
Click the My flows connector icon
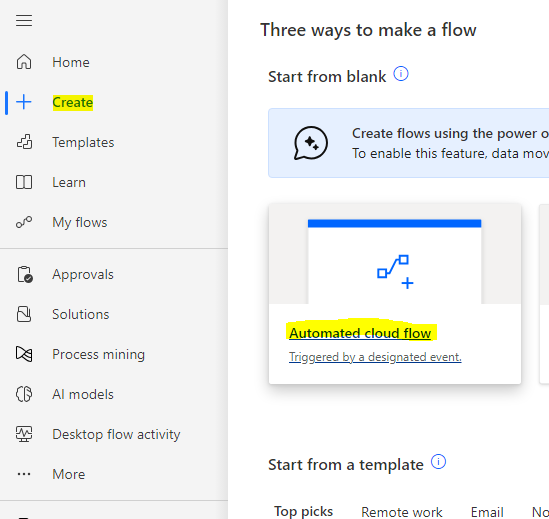(x=24, y=222)
